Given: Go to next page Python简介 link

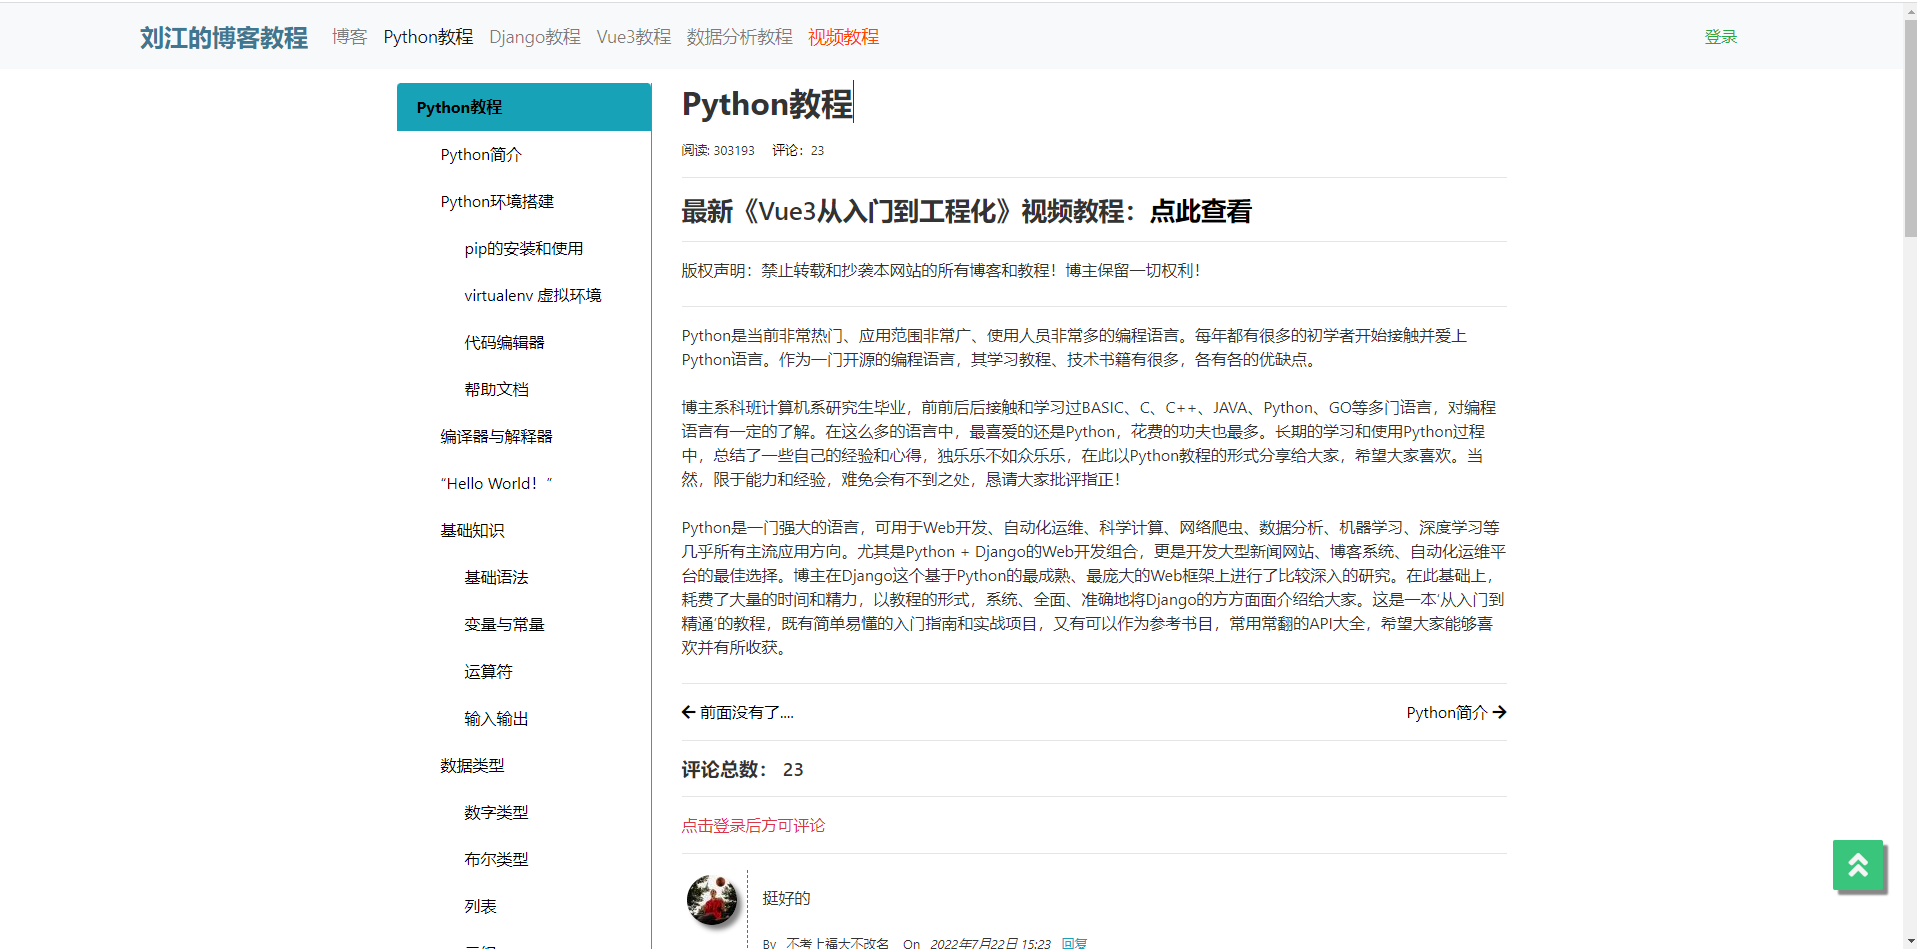Looking at the screenshot, I should point(1456,712).
